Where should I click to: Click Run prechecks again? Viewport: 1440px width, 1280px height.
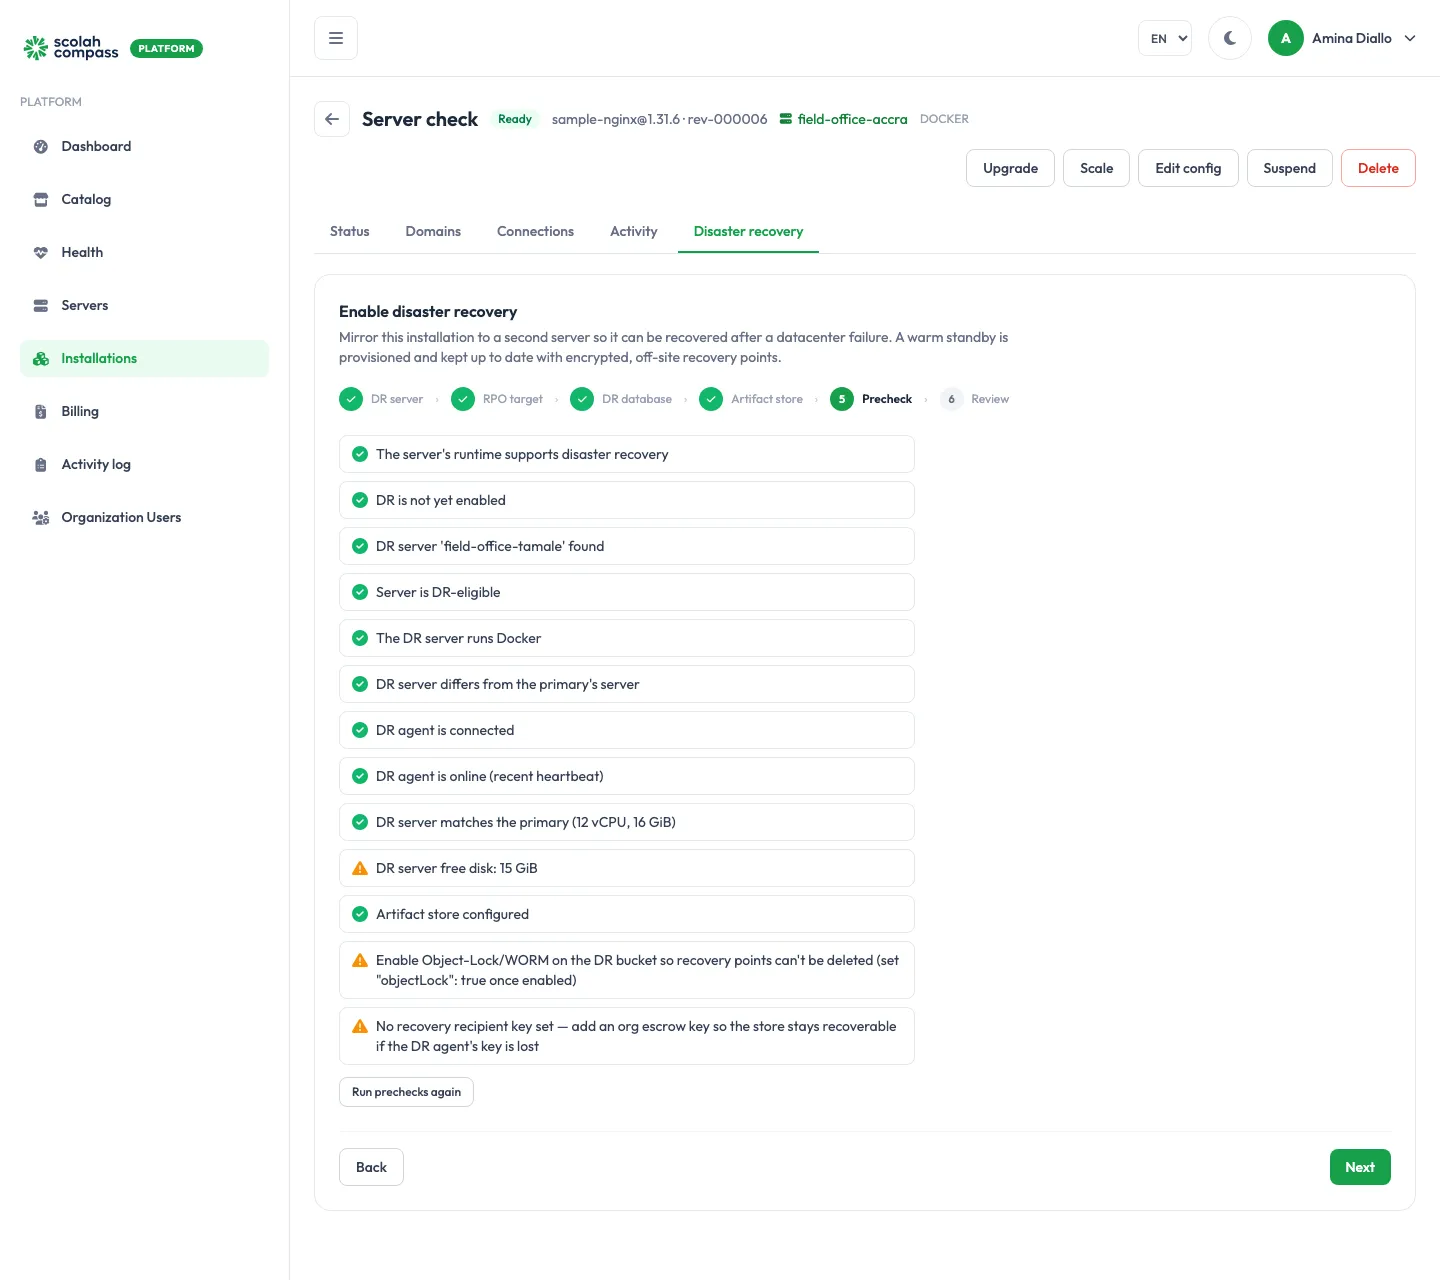[406, 1092]
